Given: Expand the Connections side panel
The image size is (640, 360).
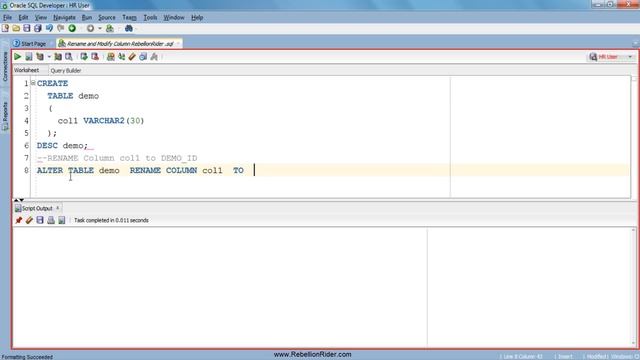Looking at the screenshot, I should click(5, 66).
